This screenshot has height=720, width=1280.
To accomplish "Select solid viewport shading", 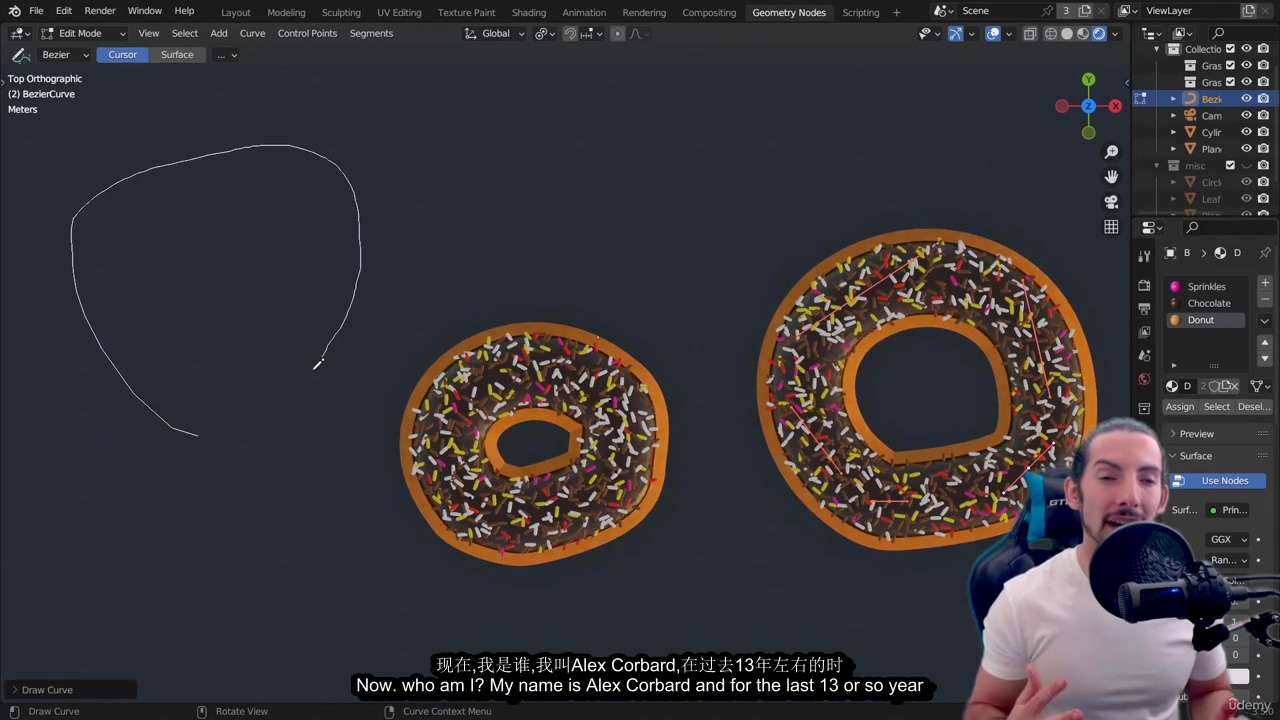I will [x=1067, y=33].
